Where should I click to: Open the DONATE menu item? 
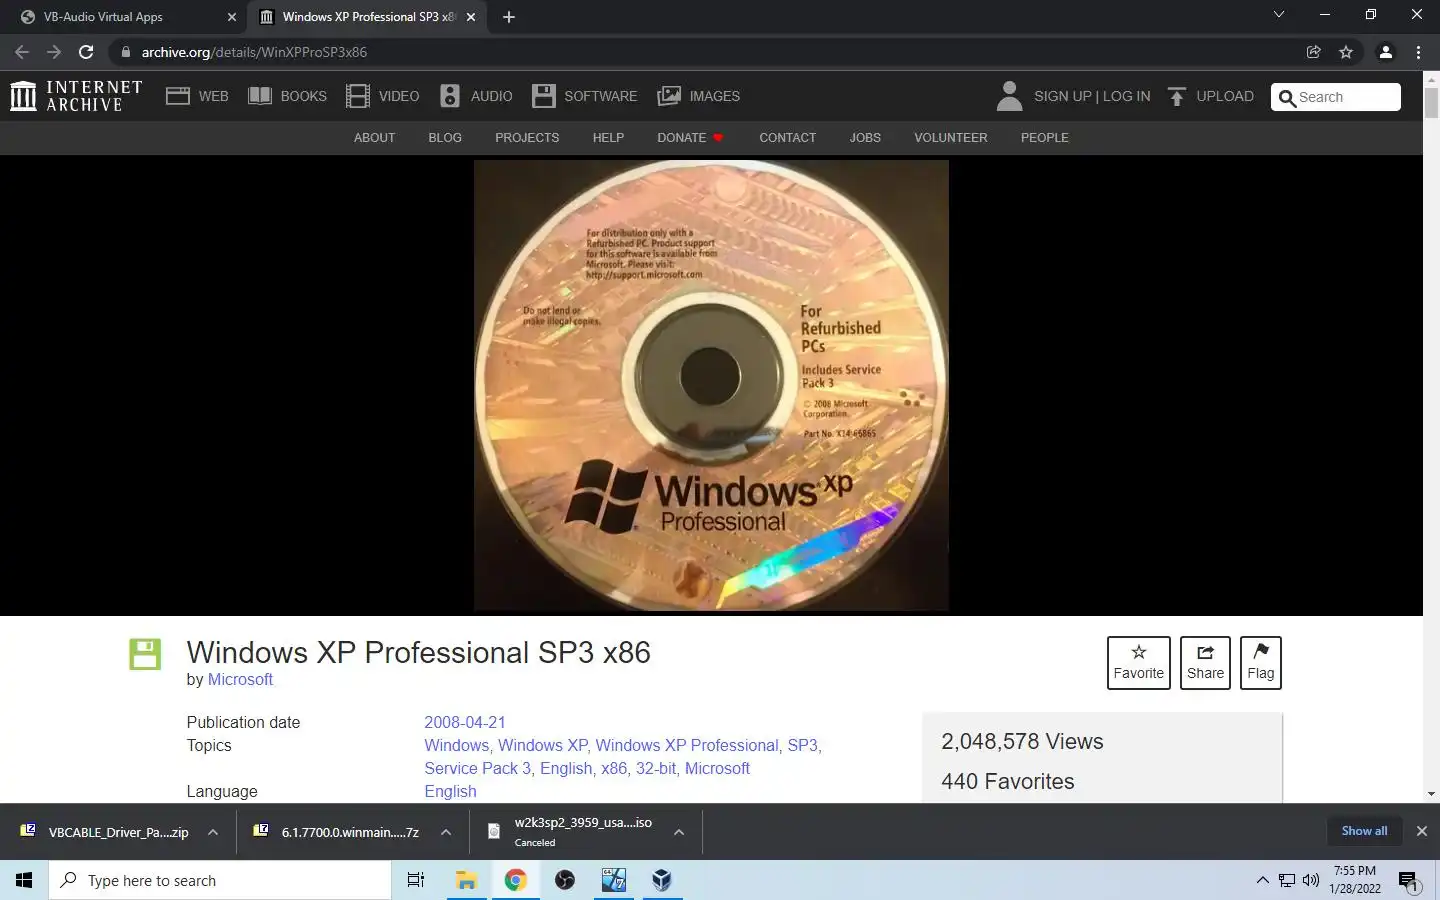click(689, 138)
